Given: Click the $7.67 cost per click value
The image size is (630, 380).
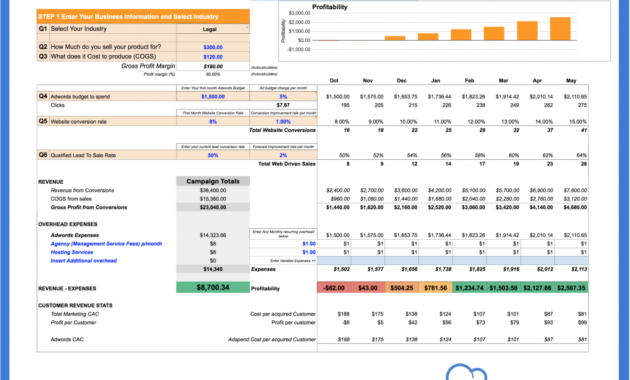Looking at the screenshot, I should 283,105.
